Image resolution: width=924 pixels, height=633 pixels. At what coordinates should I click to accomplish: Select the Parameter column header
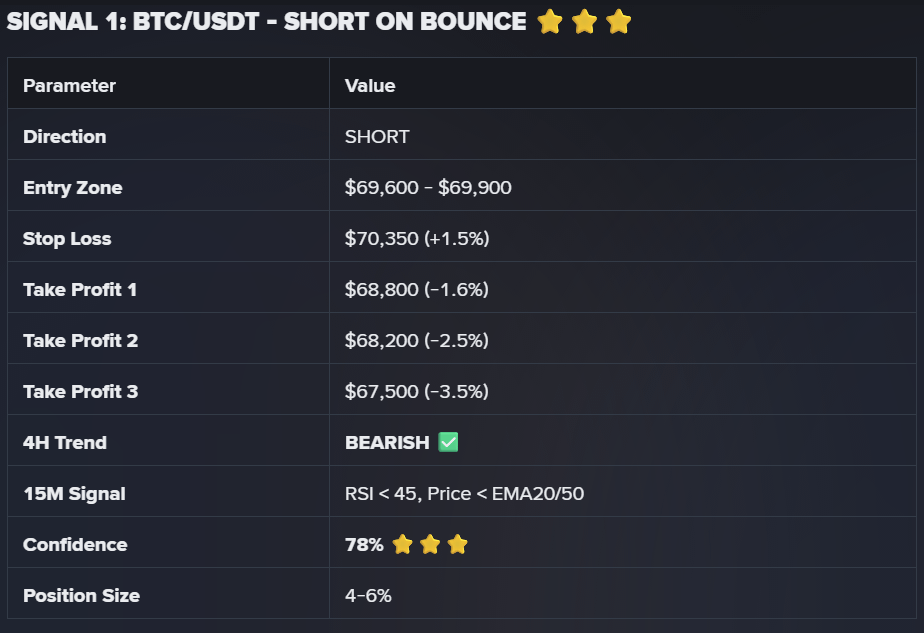(70, 85)
